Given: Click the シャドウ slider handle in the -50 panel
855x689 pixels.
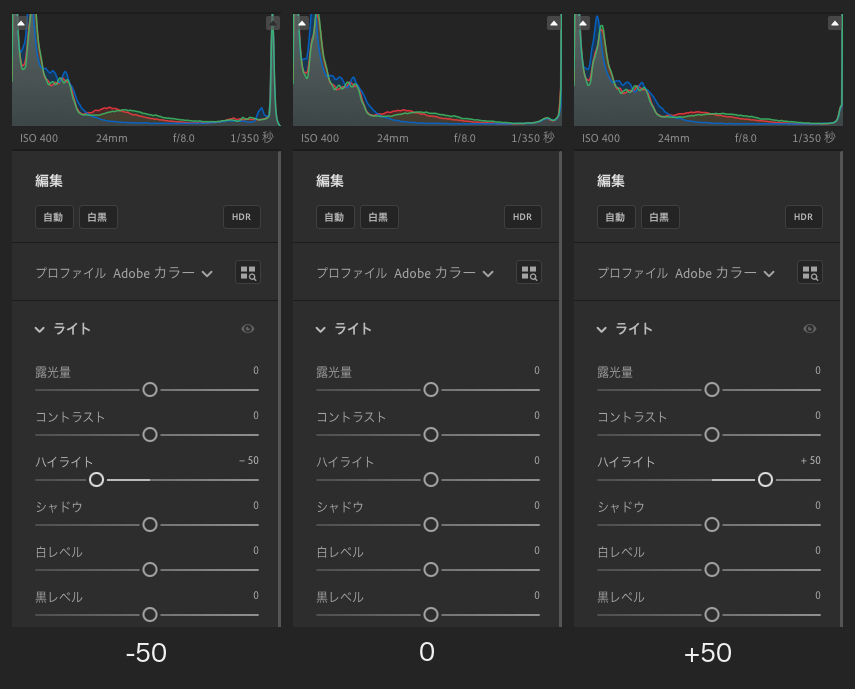Looking at the screenshot, I should [150, 524].
